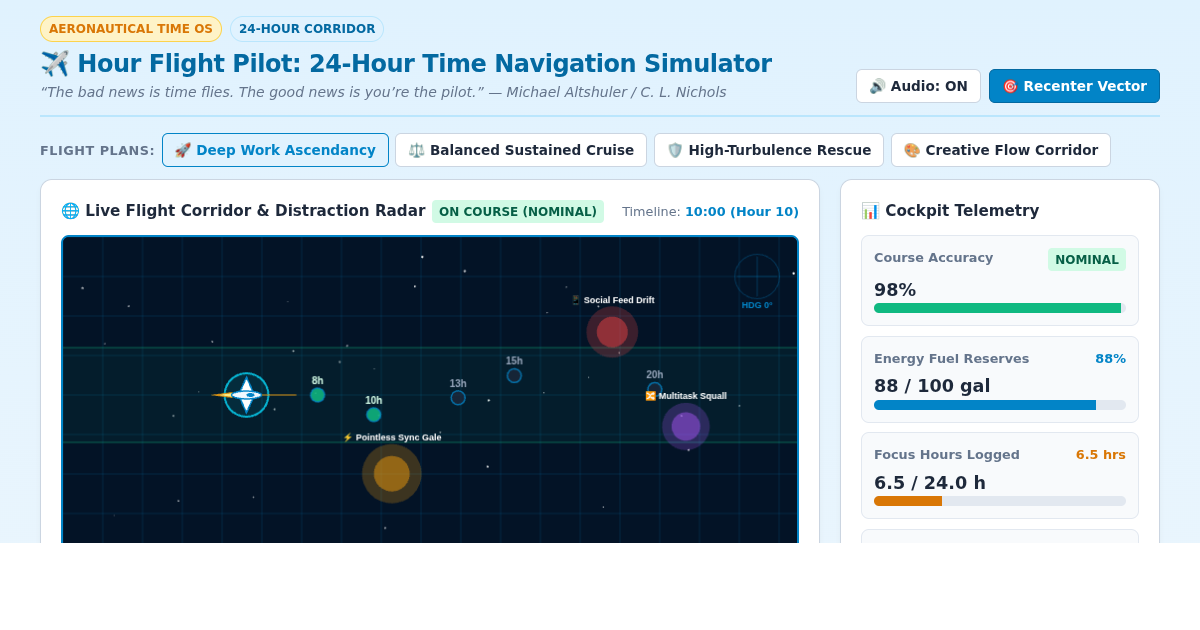This screenshot has height=630, width=1200.
Task: Click the Course Accuracy progress bar
Action: (x=1000, y=308)
